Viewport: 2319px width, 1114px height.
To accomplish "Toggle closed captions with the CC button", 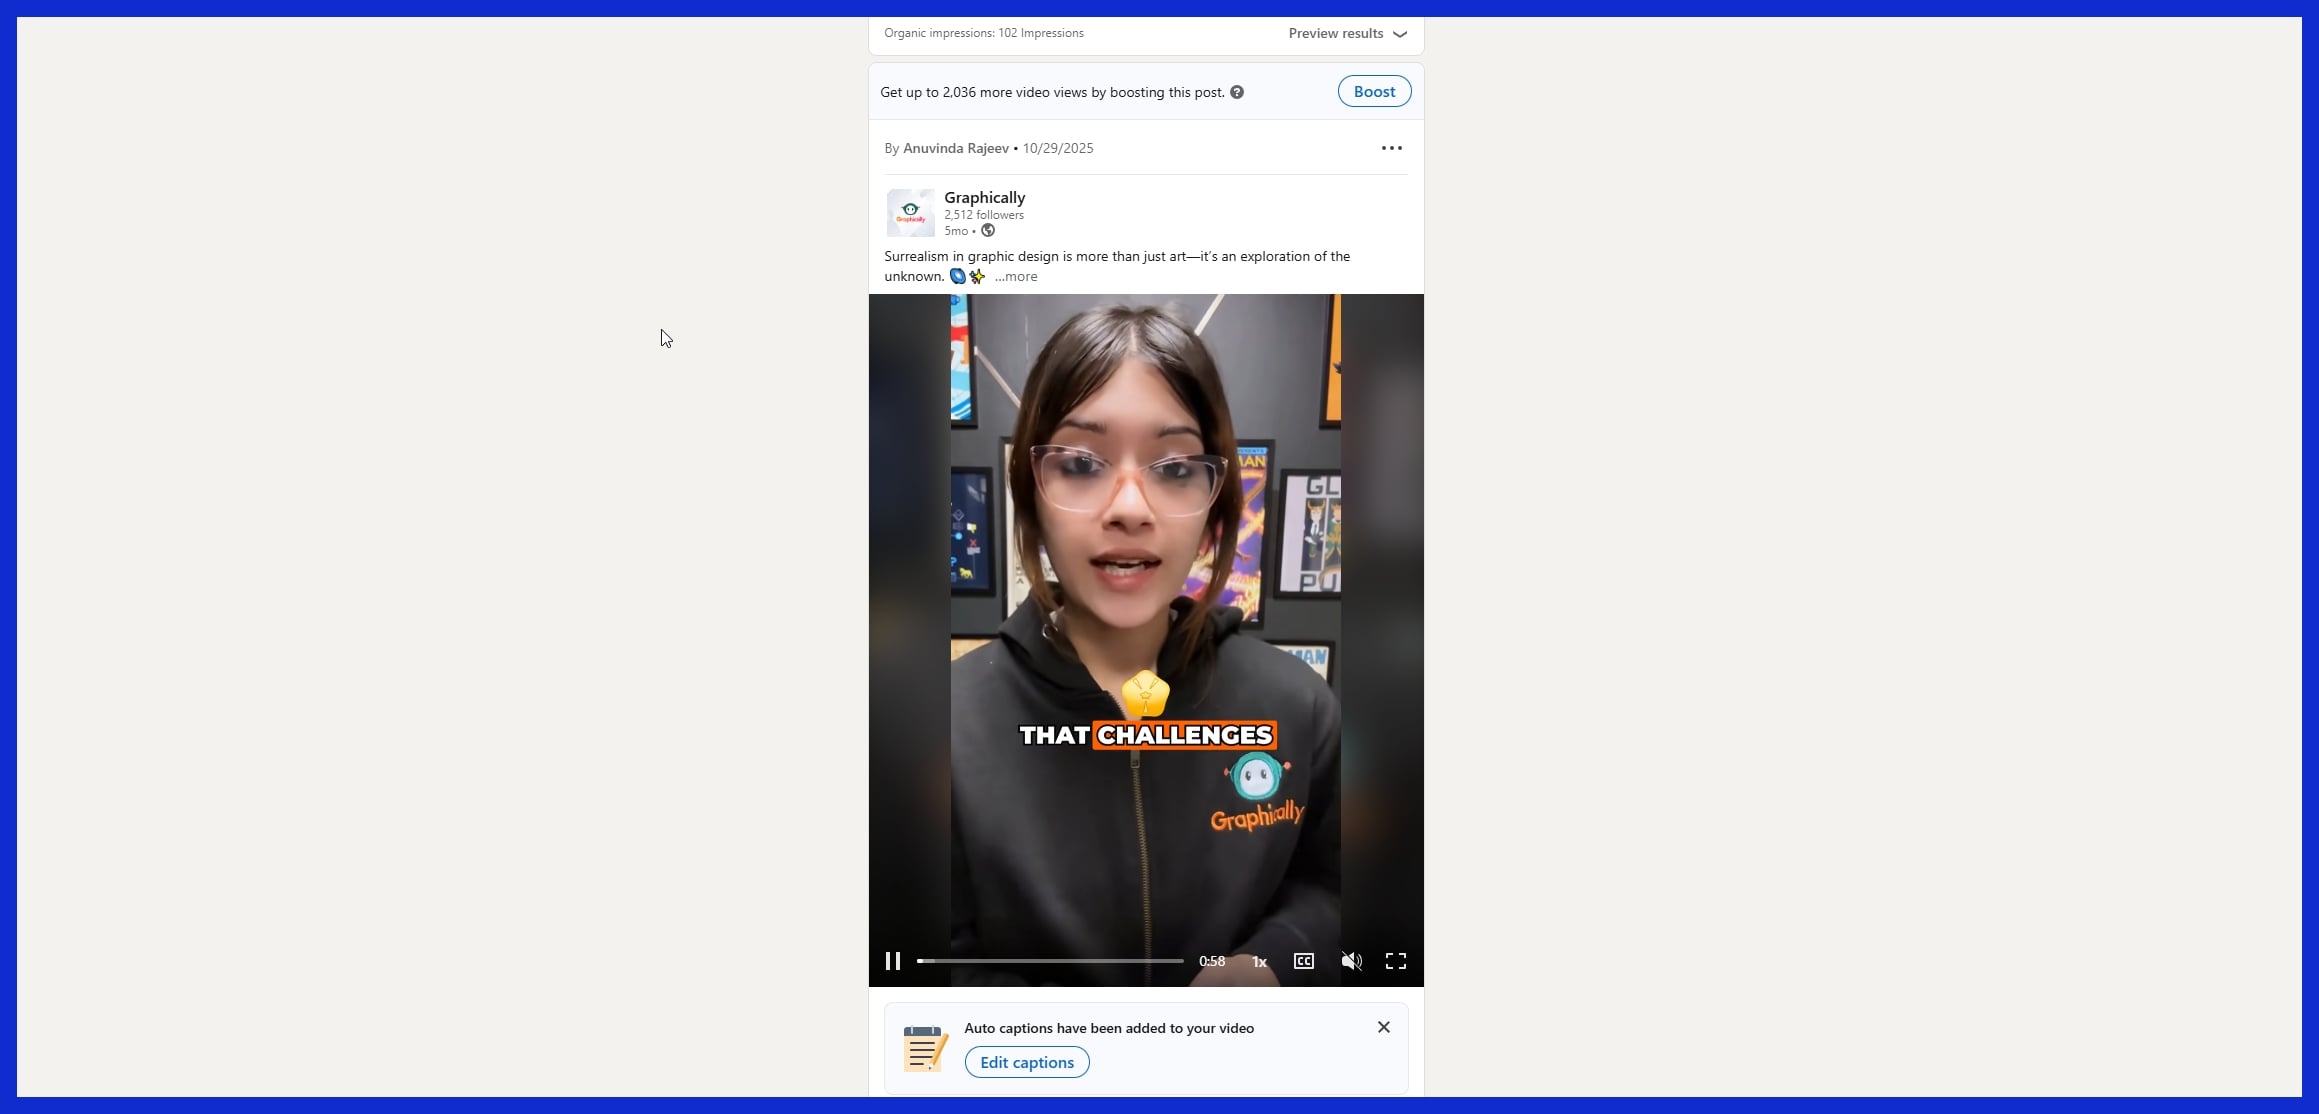I will click(x=1303, y=961).
